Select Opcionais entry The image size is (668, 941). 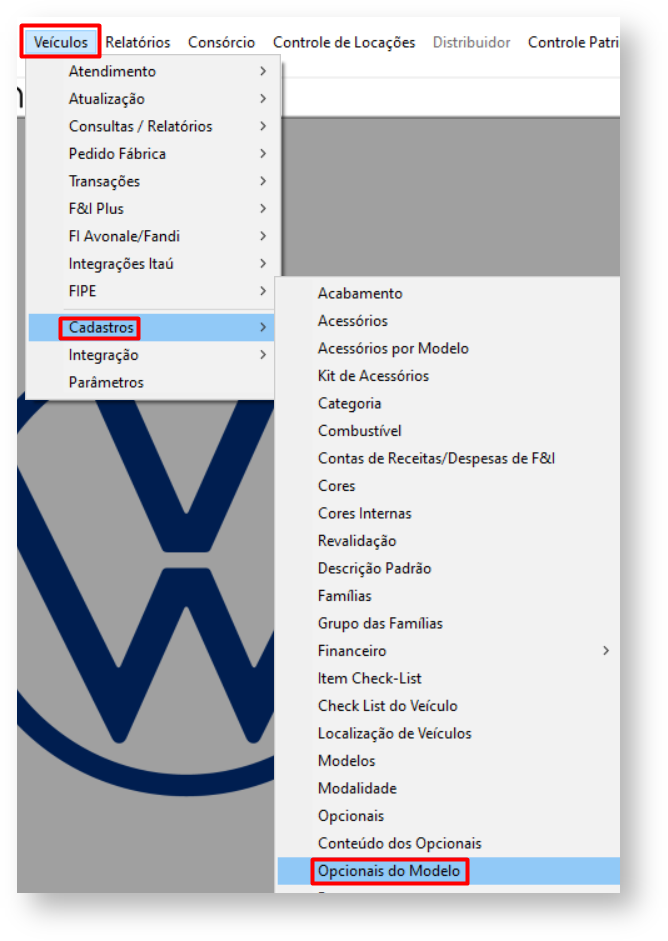point(449,816)
